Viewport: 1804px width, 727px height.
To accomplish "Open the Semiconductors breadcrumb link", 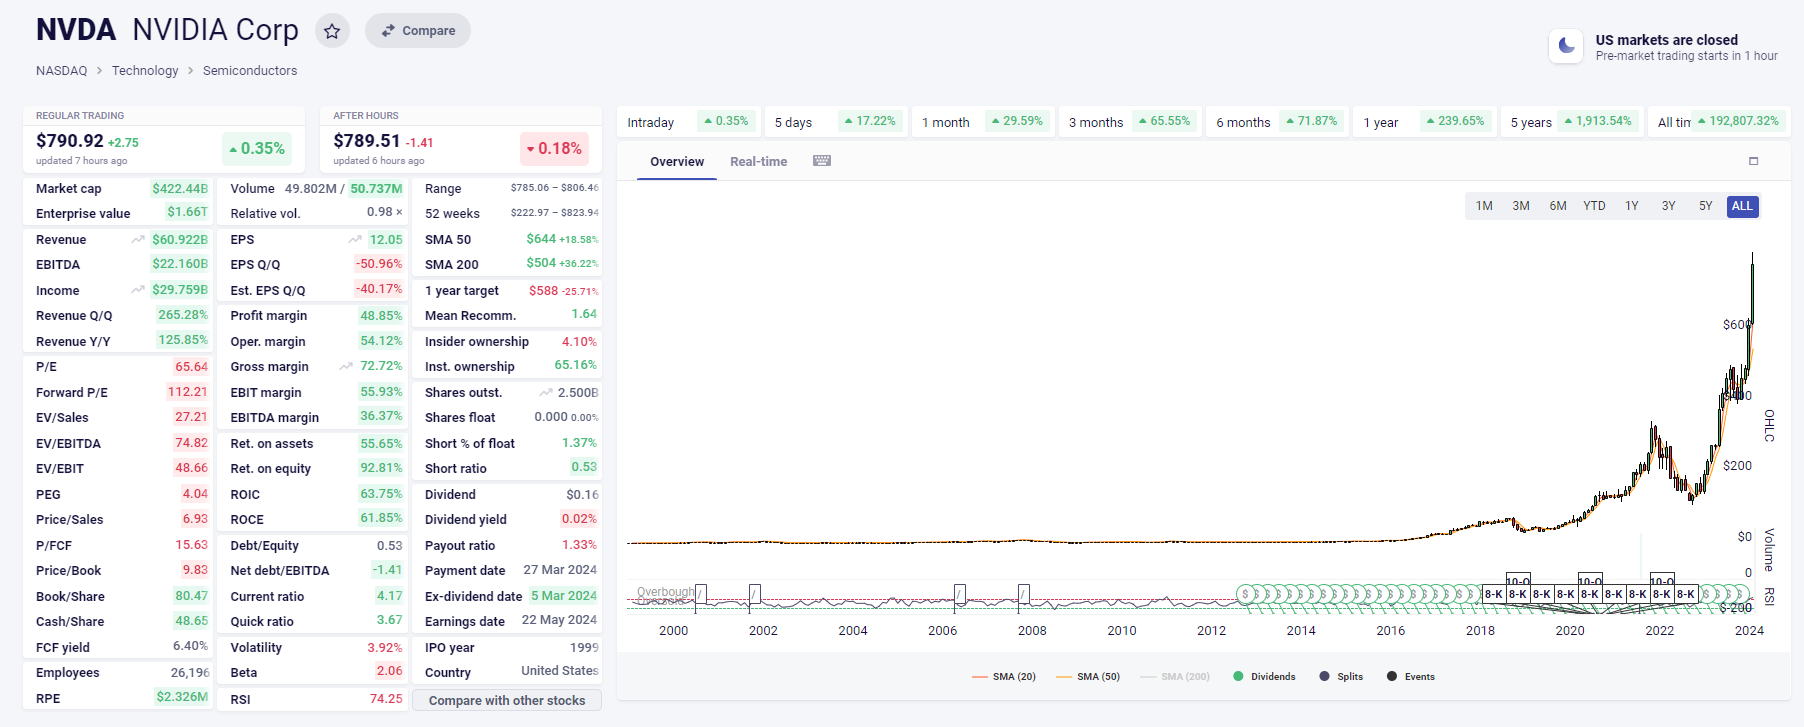I will click(250, 71).
